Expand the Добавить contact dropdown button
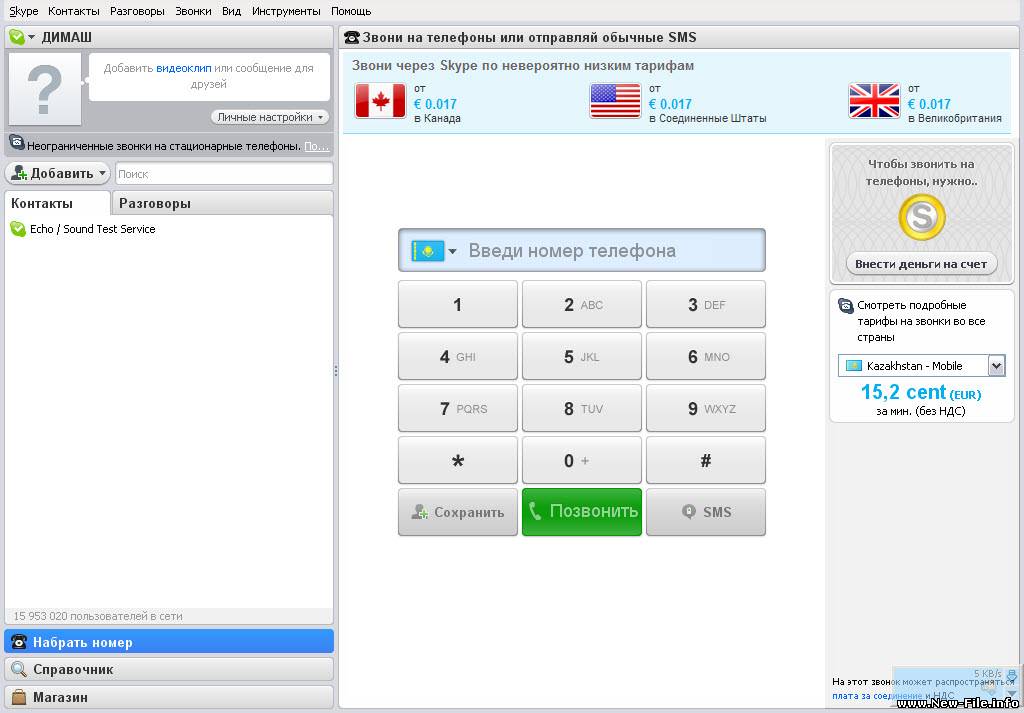The image size is (1024, 713). click(x=58, y=173)
